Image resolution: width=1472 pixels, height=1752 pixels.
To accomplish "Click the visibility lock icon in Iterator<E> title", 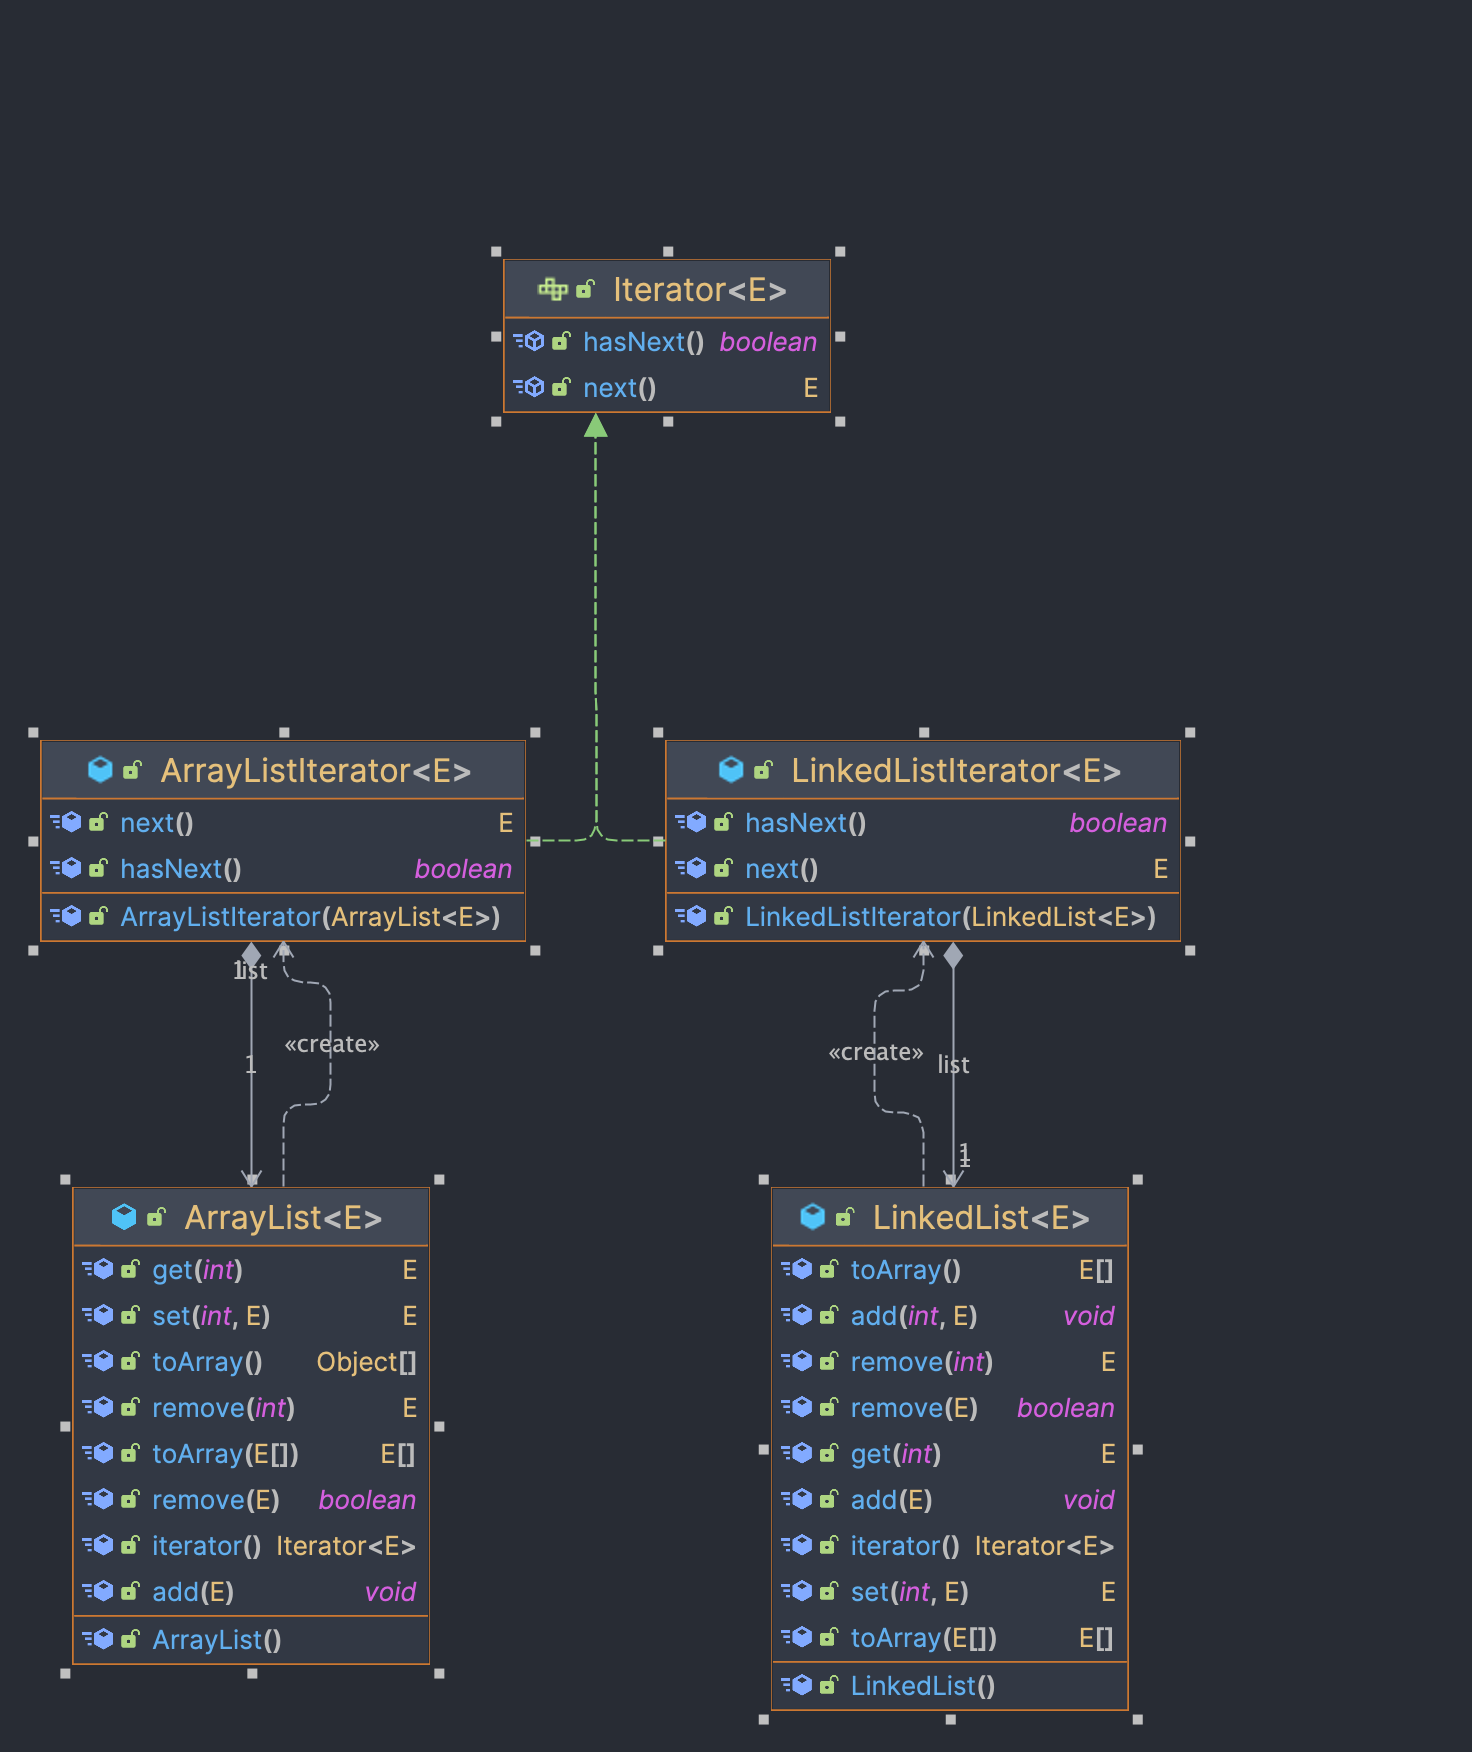I will click(x=586, y=289).
